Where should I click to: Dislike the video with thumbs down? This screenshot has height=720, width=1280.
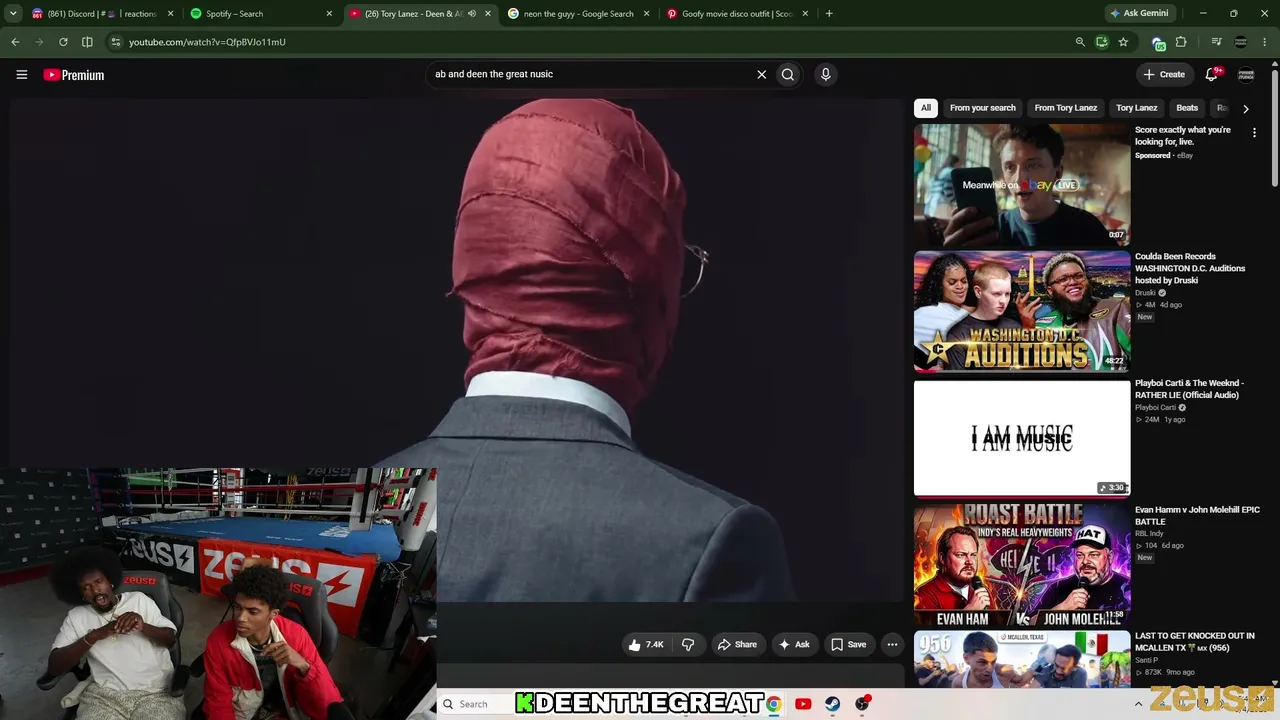click(688, 645)
